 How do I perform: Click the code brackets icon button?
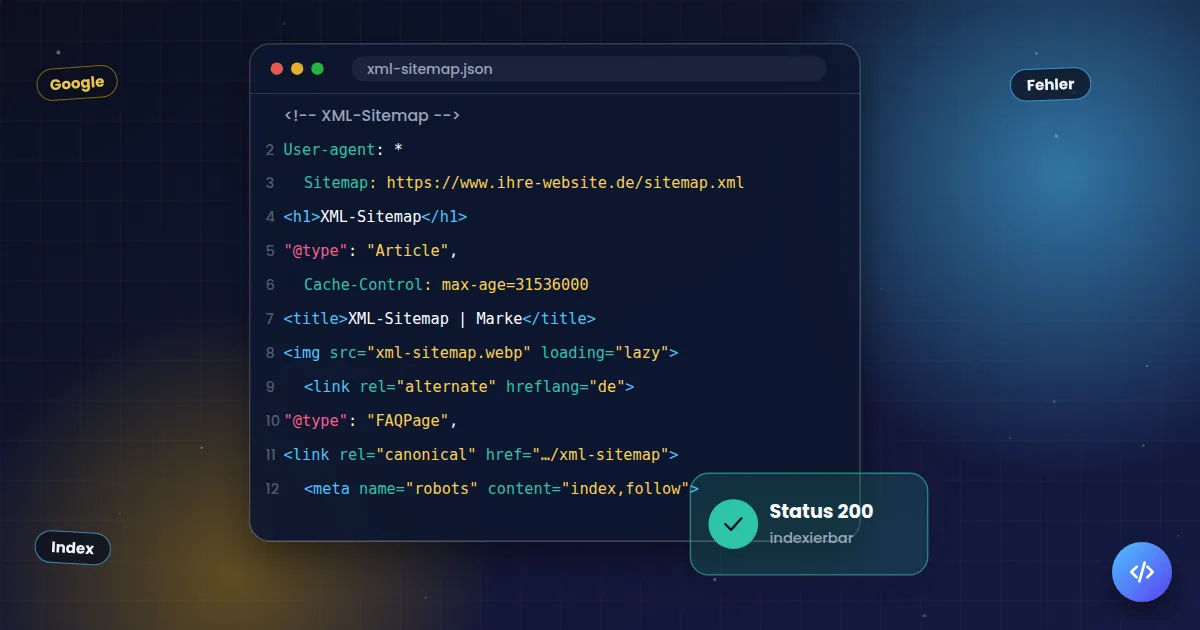pos(1141,572)
